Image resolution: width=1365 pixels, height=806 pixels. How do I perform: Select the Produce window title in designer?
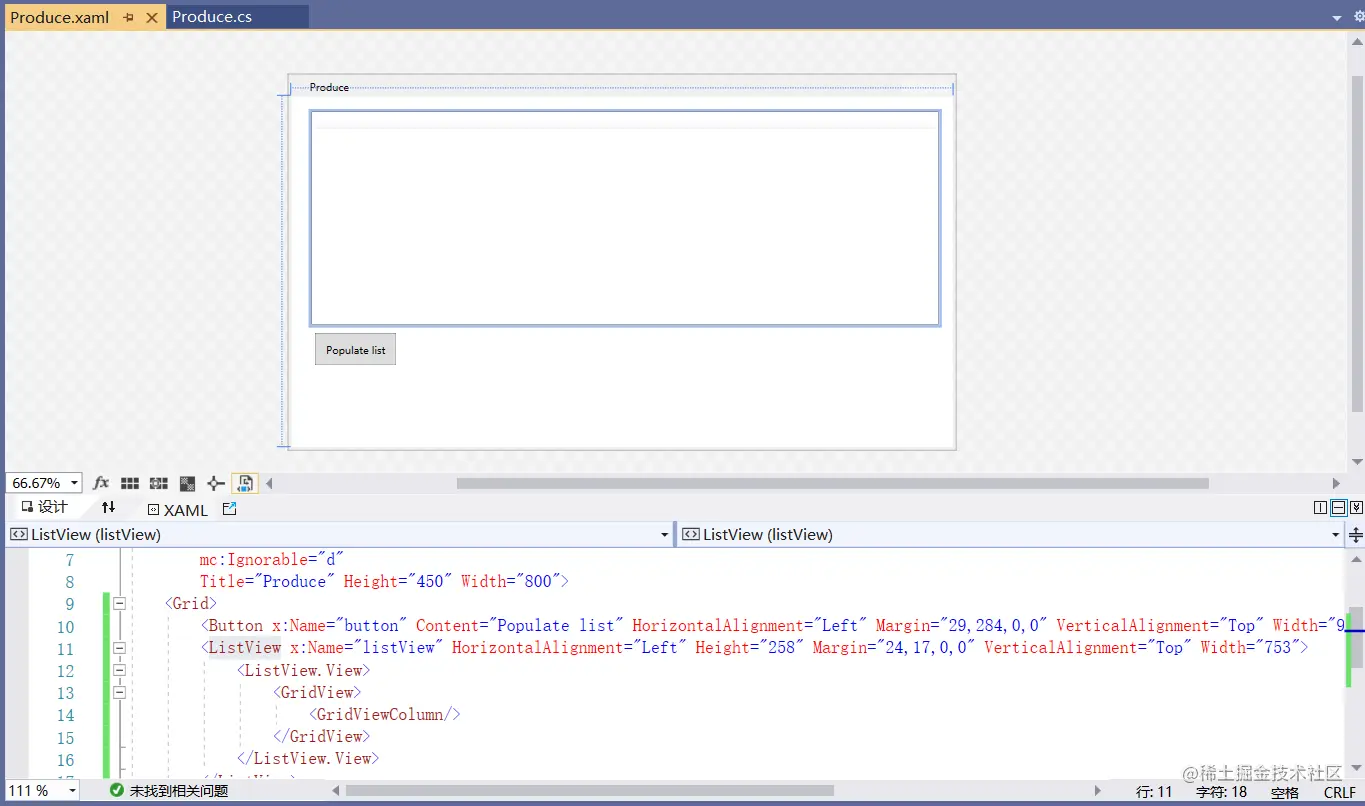[x=329, y=87]
